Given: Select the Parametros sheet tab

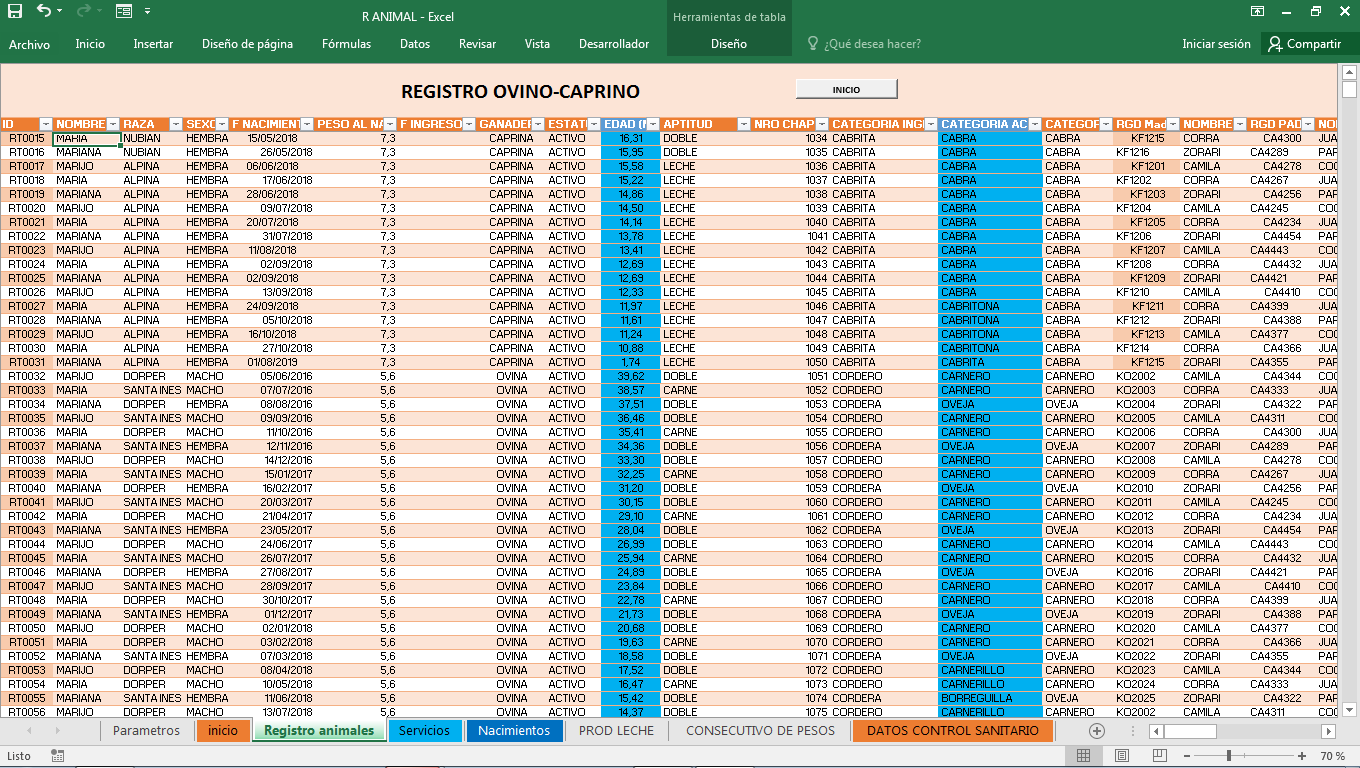Looking at the screenshot, I should tap(147, 731).
